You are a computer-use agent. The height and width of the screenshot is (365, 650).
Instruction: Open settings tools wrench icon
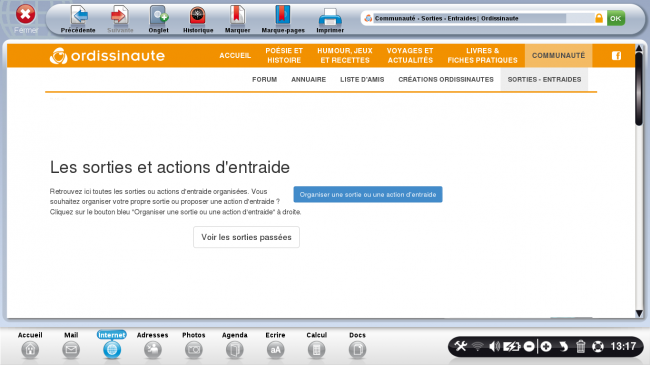pyautogui.click(x=461, y=346)
